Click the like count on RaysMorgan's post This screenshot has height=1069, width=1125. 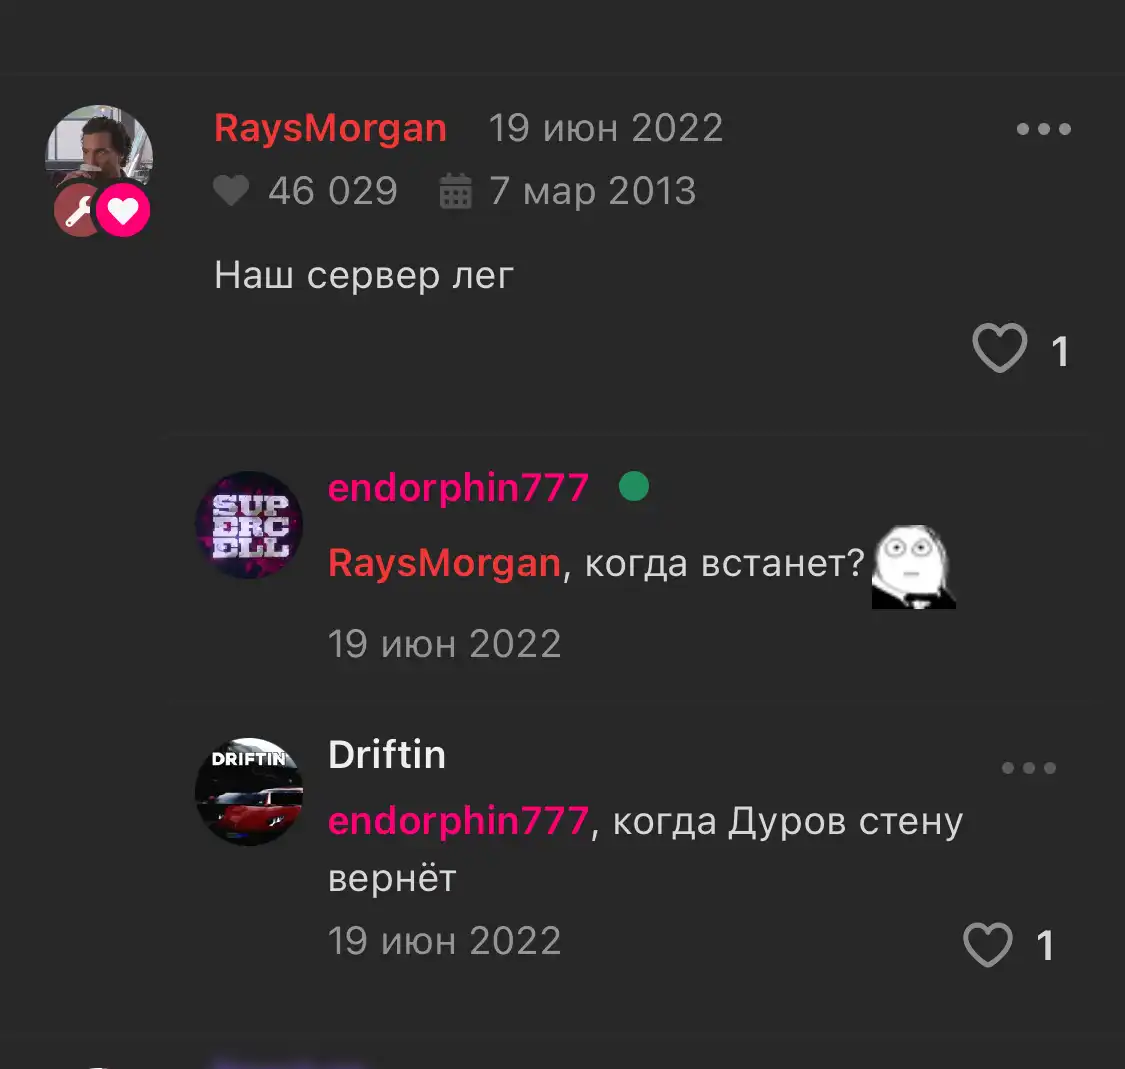[1060, 352]
